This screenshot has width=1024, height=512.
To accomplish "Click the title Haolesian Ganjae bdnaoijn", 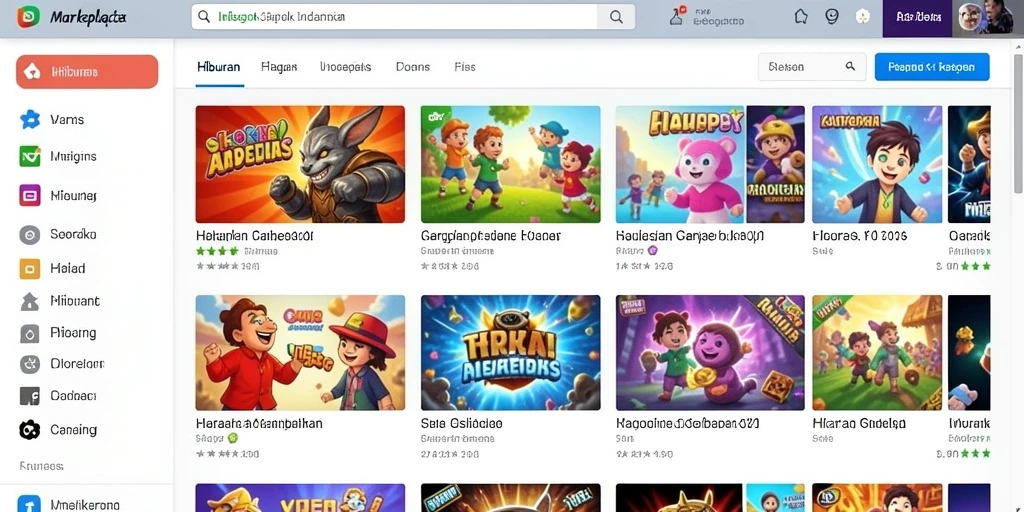I will coord(688,236).
